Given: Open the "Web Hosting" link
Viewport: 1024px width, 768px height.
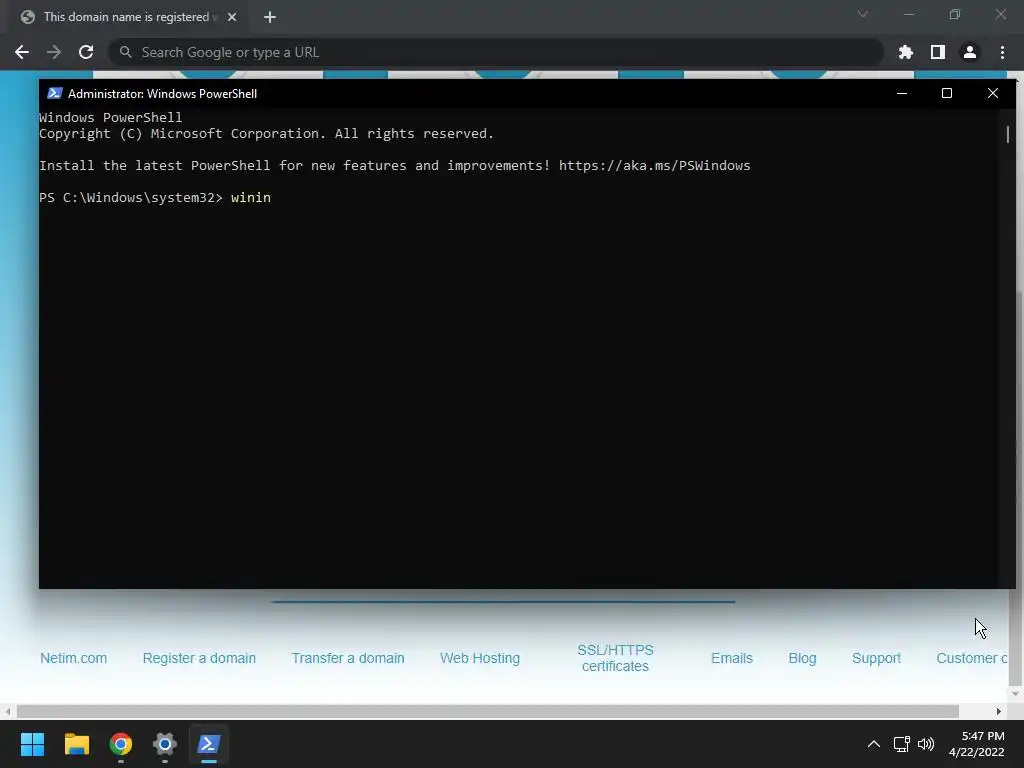Looking at the screenshot, I should pyautogui.click(x=480, y=658).
